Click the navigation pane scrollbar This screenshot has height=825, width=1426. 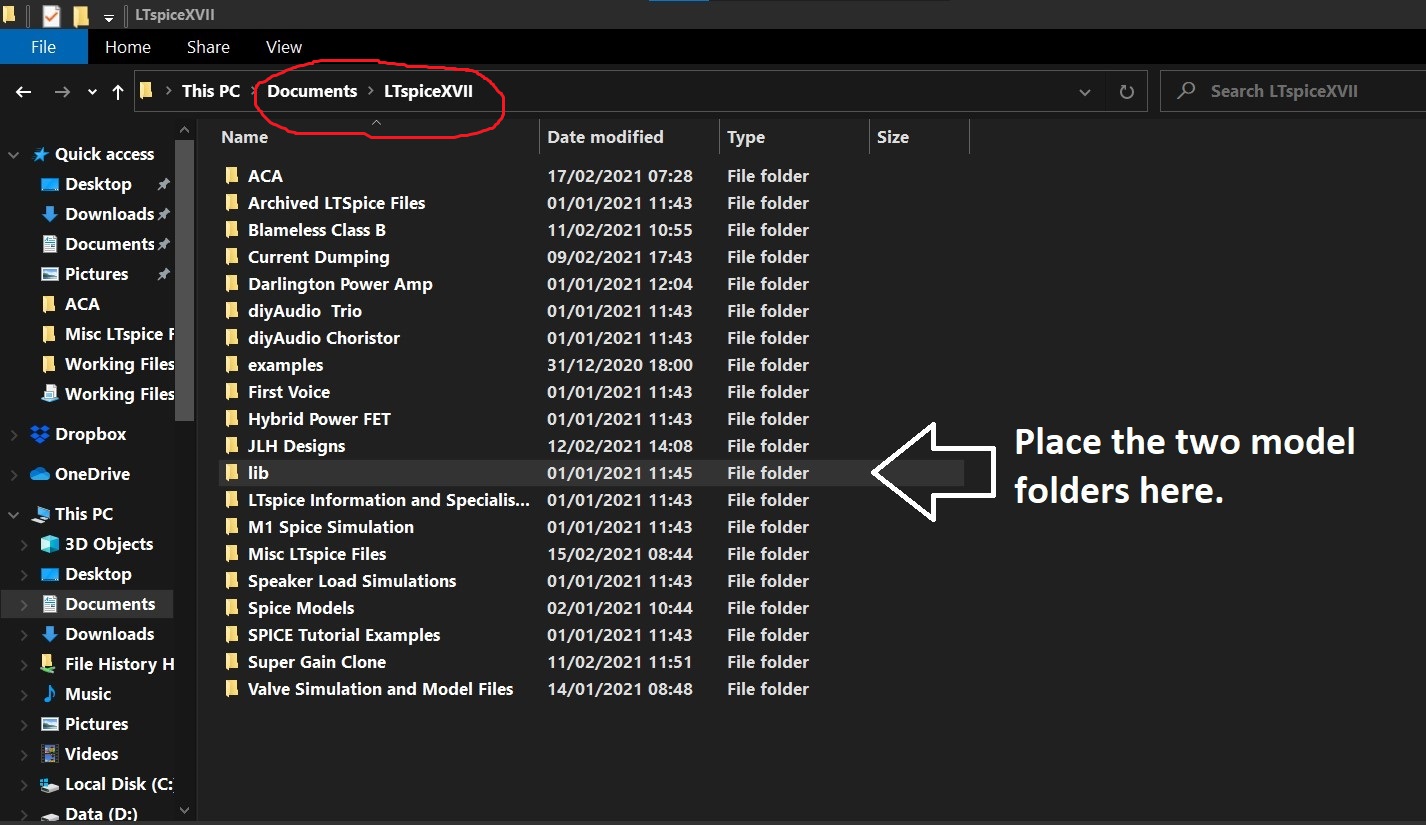tap(184, 280)
